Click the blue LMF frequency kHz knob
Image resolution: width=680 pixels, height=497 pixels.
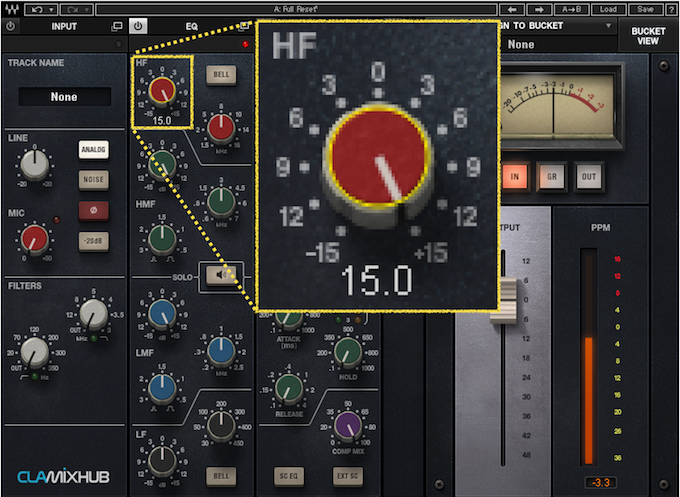tap(221, 351)
